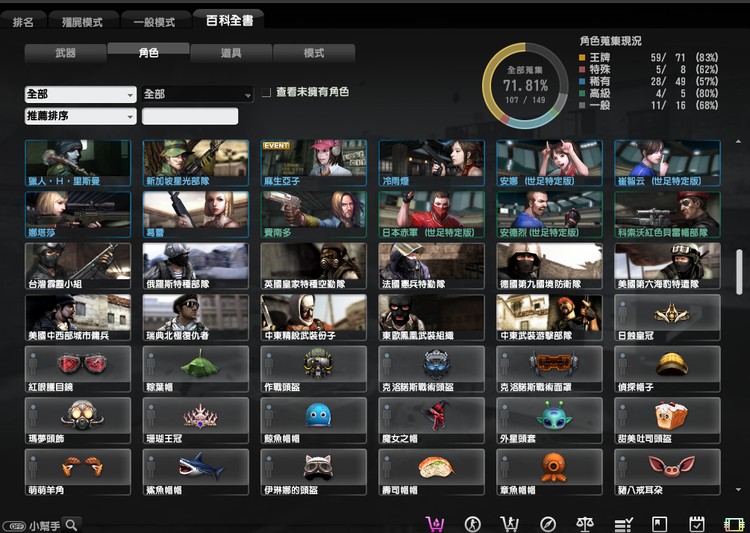Select the 偵探帽子 yellow hat icon
The height and width of the screenshot is (533, 750).
[x=672, y=365]
